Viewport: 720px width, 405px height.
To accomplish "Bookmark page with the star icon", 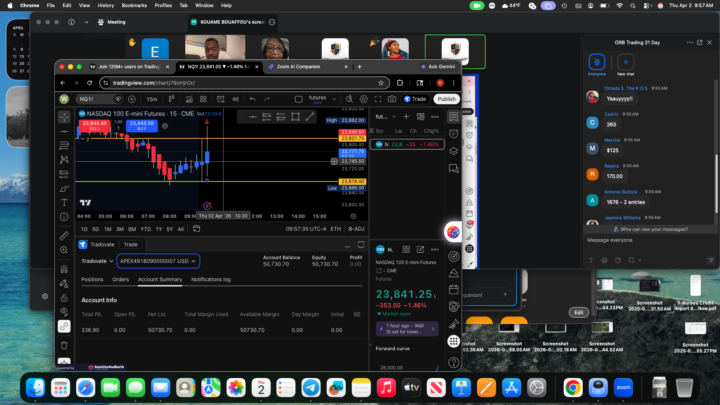I will coord(381,83).
